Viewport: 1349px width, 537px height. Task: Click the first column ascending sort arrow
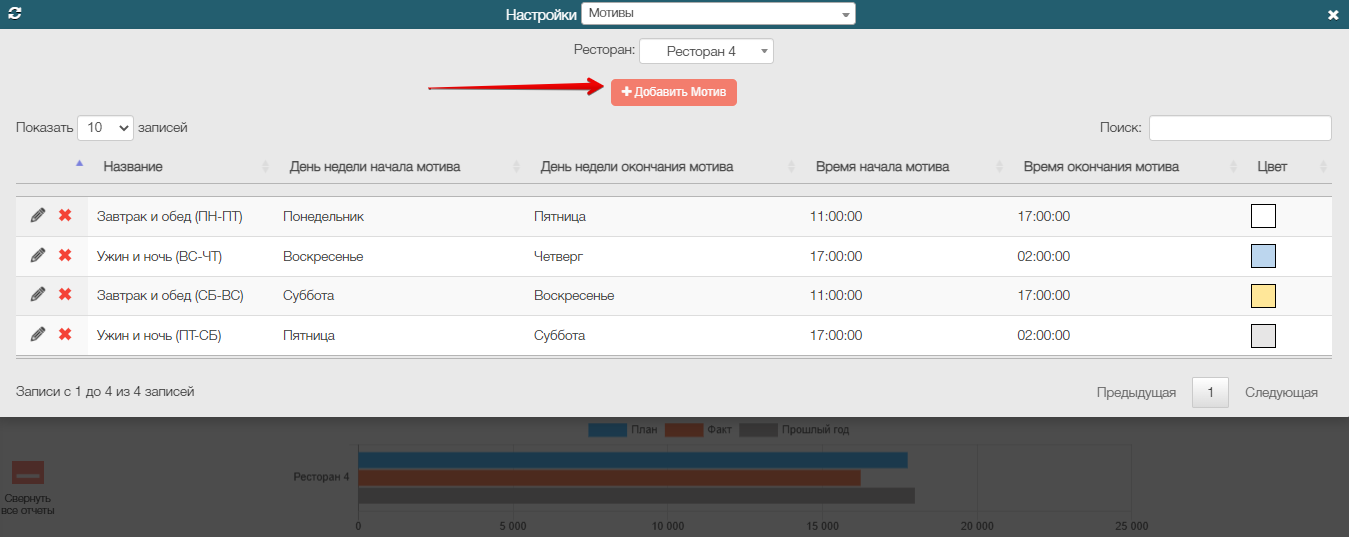point(79,163)
